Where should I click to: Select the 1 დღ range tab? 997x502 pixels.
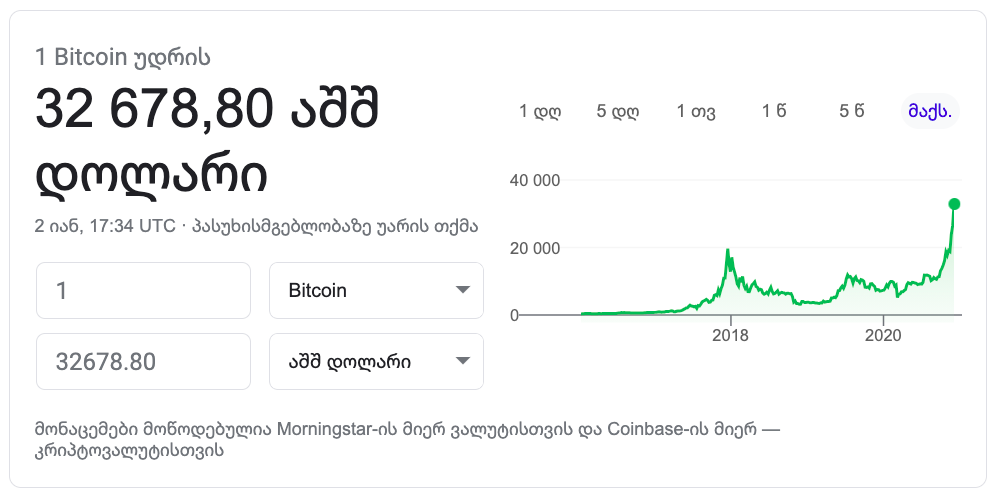540,112
